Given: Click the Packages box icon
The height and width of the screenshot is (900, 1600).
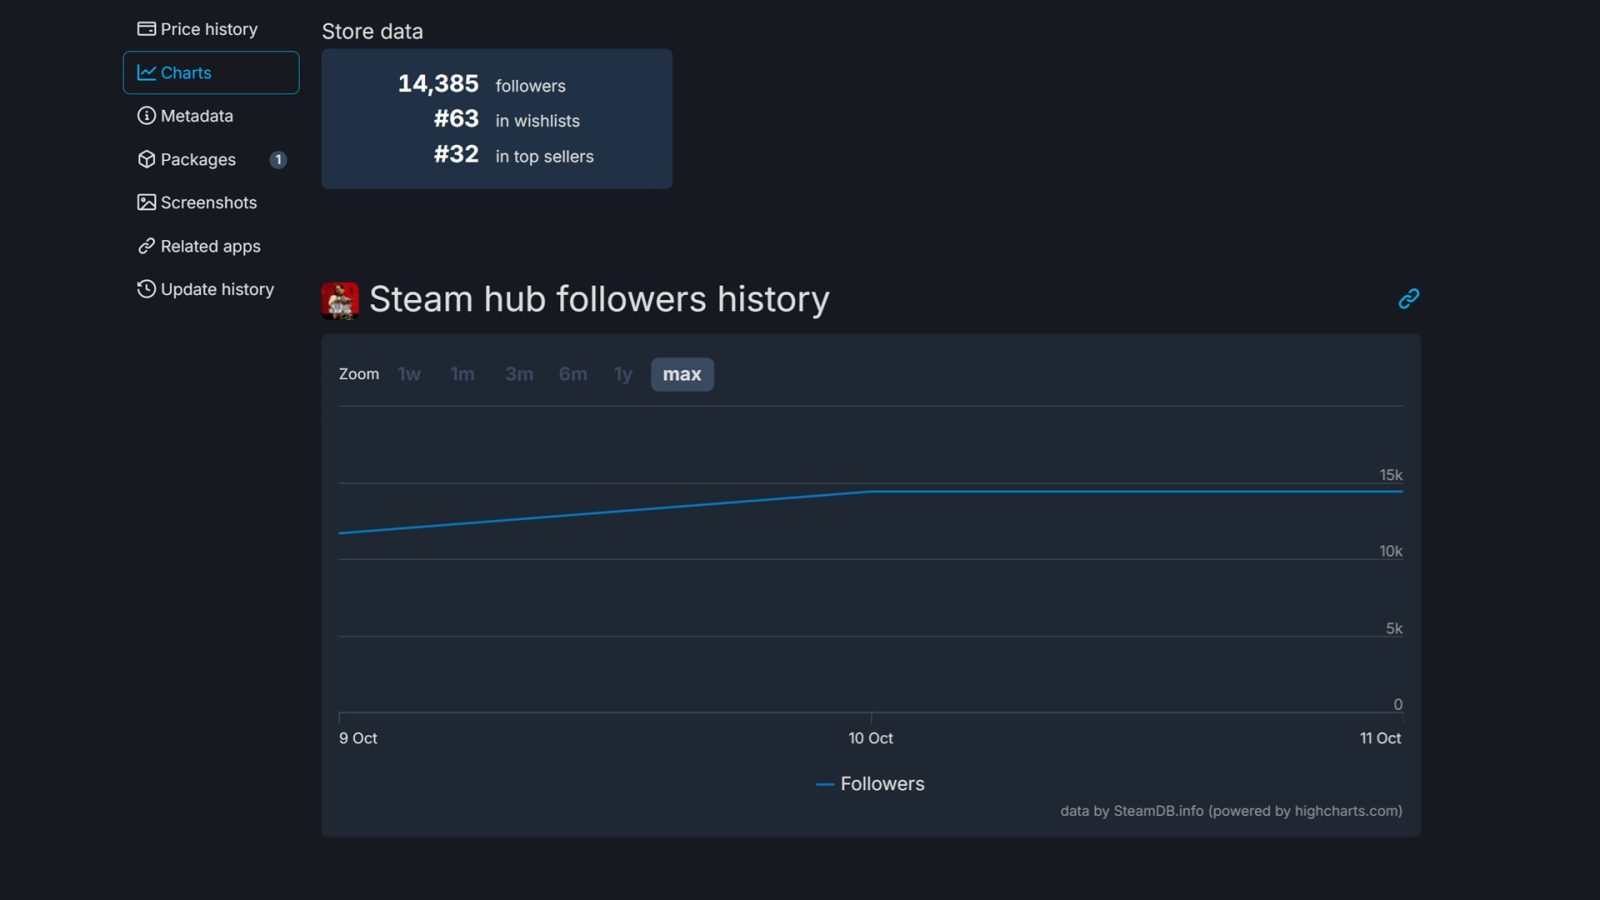Looking at the screenshot, I should click(x=146, y=159).
